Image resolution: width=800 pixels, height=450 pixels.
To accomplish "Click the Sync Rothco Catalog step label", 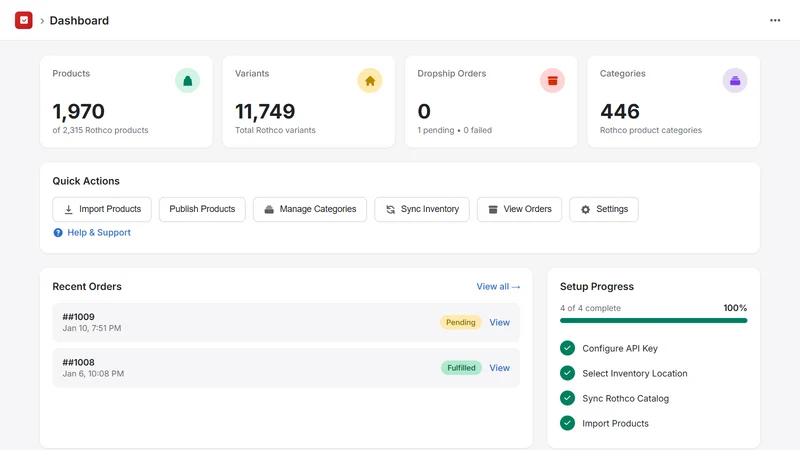I will coord(626,398).
